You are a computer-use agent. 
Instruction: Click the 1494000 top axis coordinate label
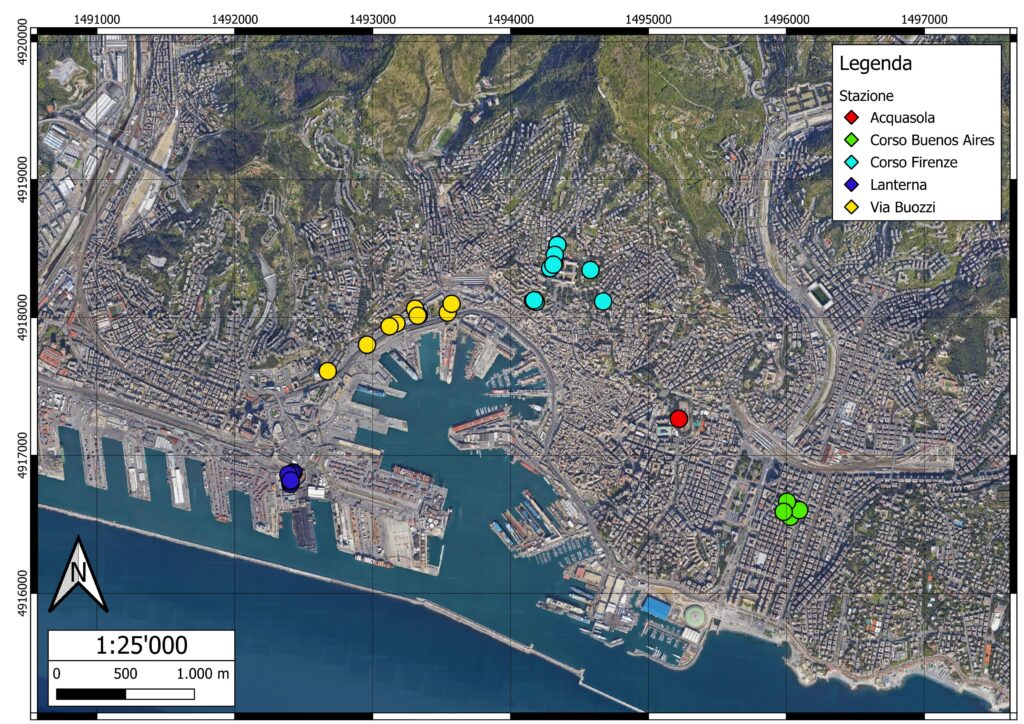[x=510, y=19]
